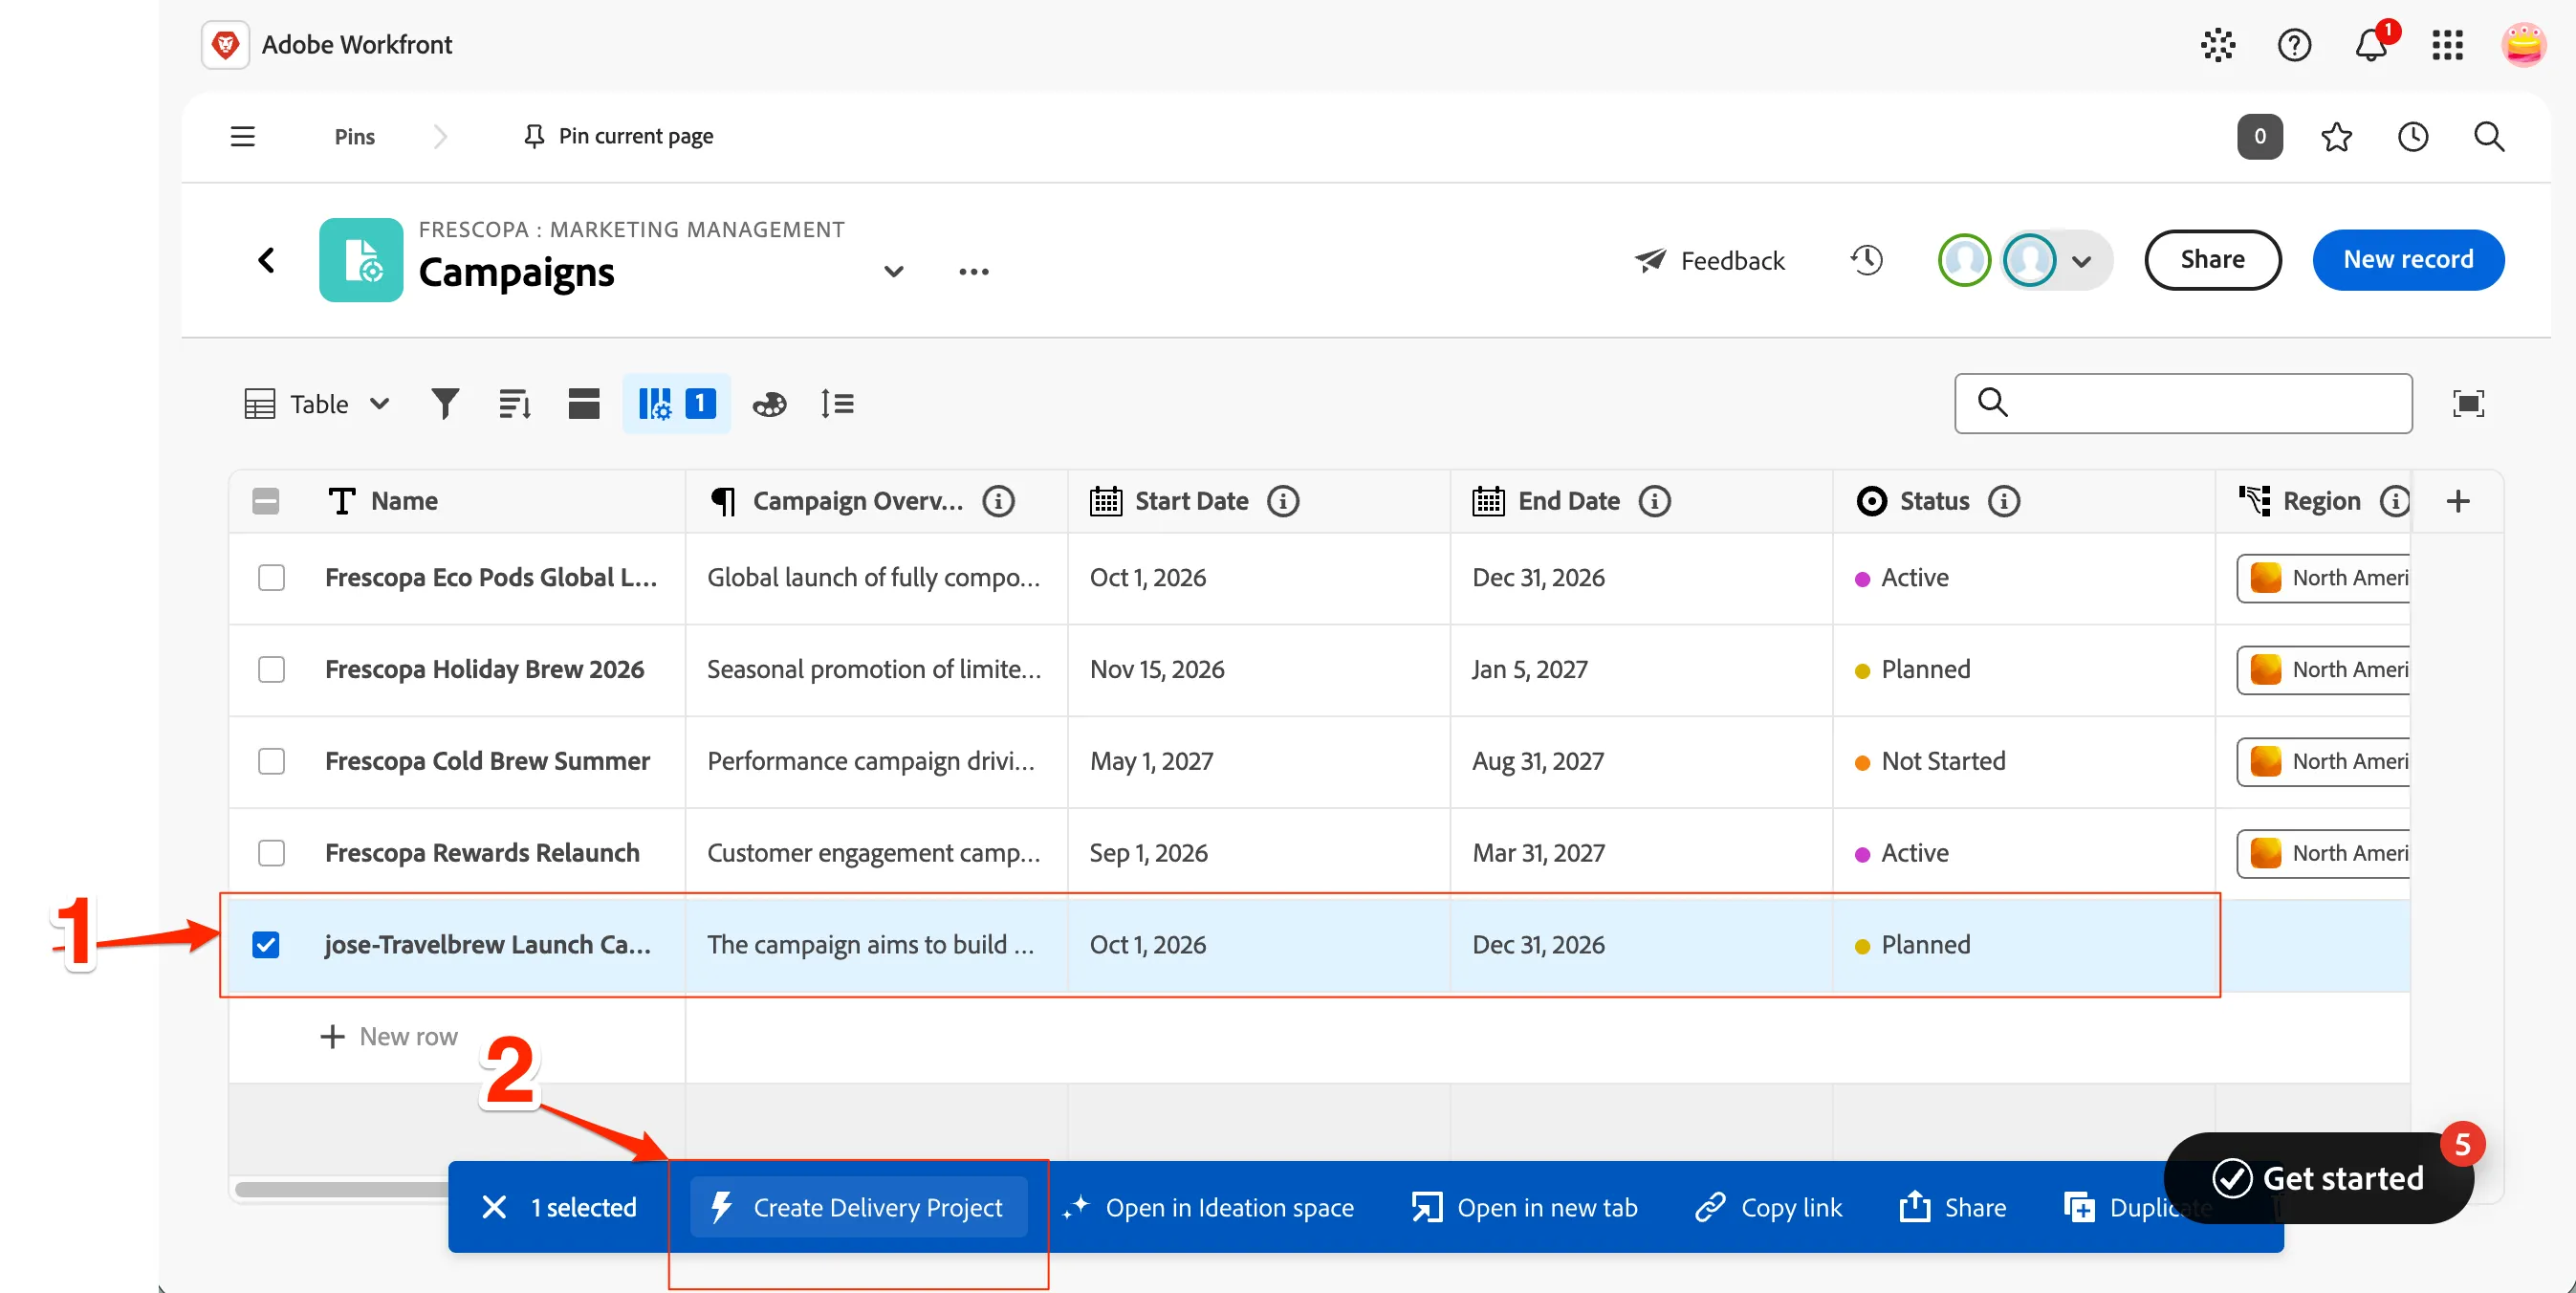Open the notifications bell
2576x1293 pixels.
tap(2371, 45)
